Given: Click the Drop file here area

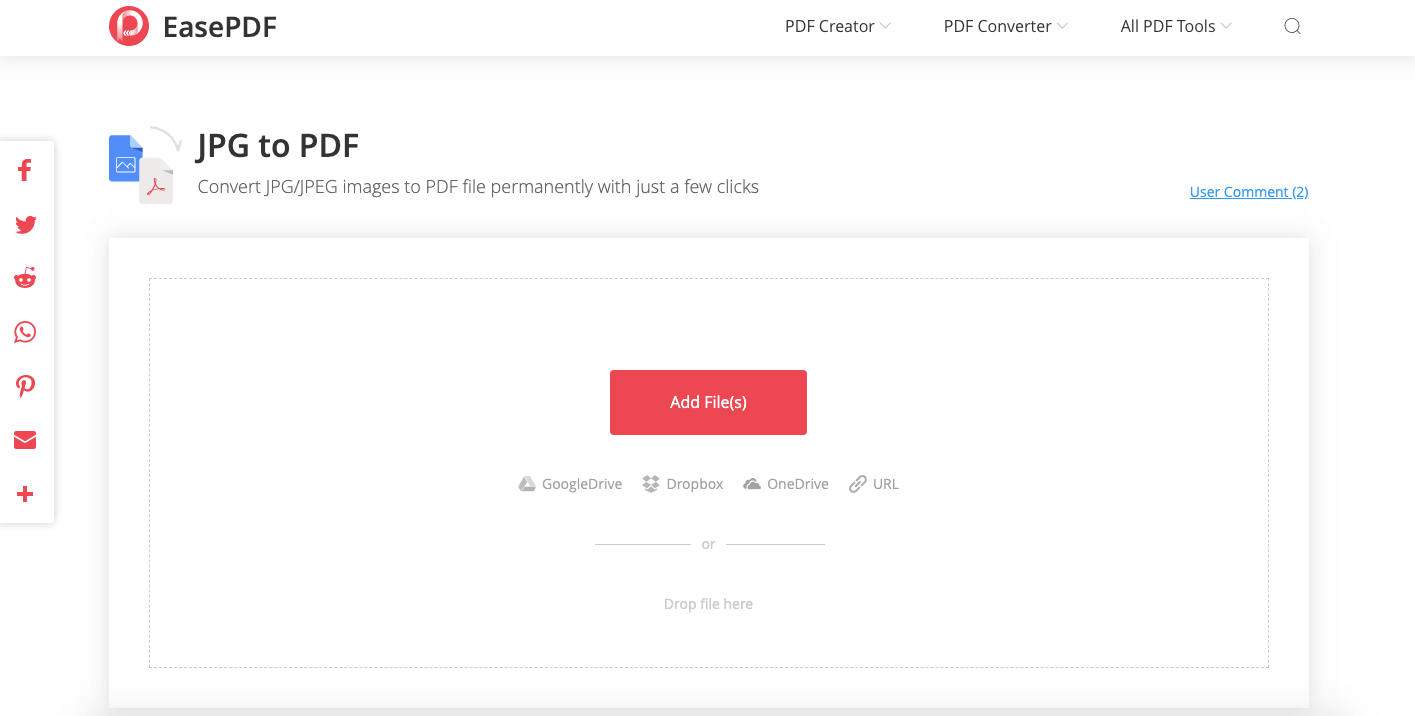Looking at the screenshot, I should [x=708, y=604].
